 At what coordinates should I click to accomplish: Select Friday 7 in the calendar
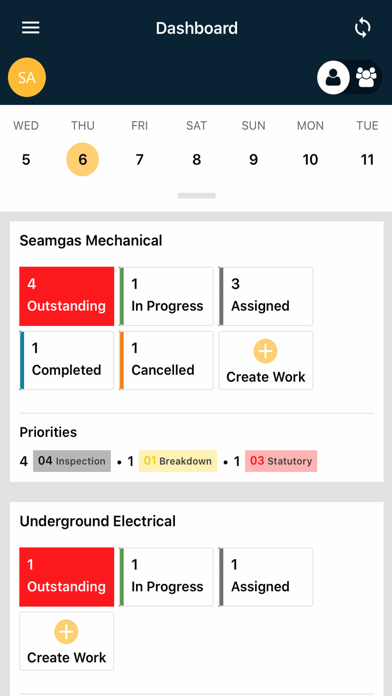click(x=139, y=159)
